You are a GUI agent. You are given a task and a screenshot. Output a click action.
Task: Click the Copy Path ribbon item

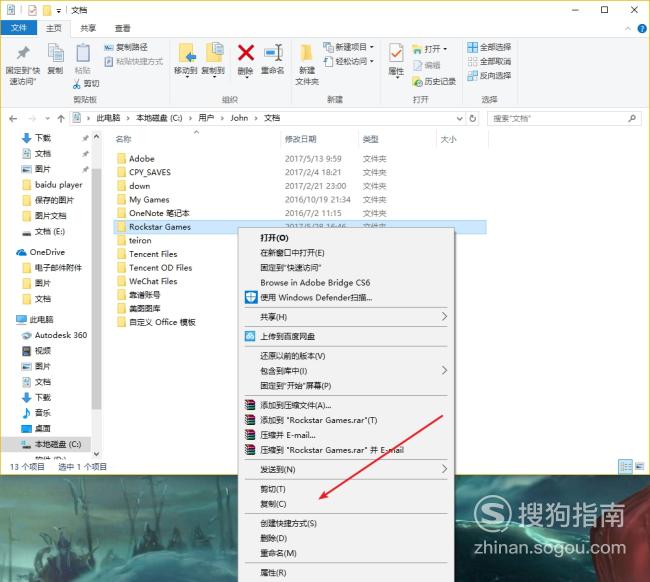point(126,47)
